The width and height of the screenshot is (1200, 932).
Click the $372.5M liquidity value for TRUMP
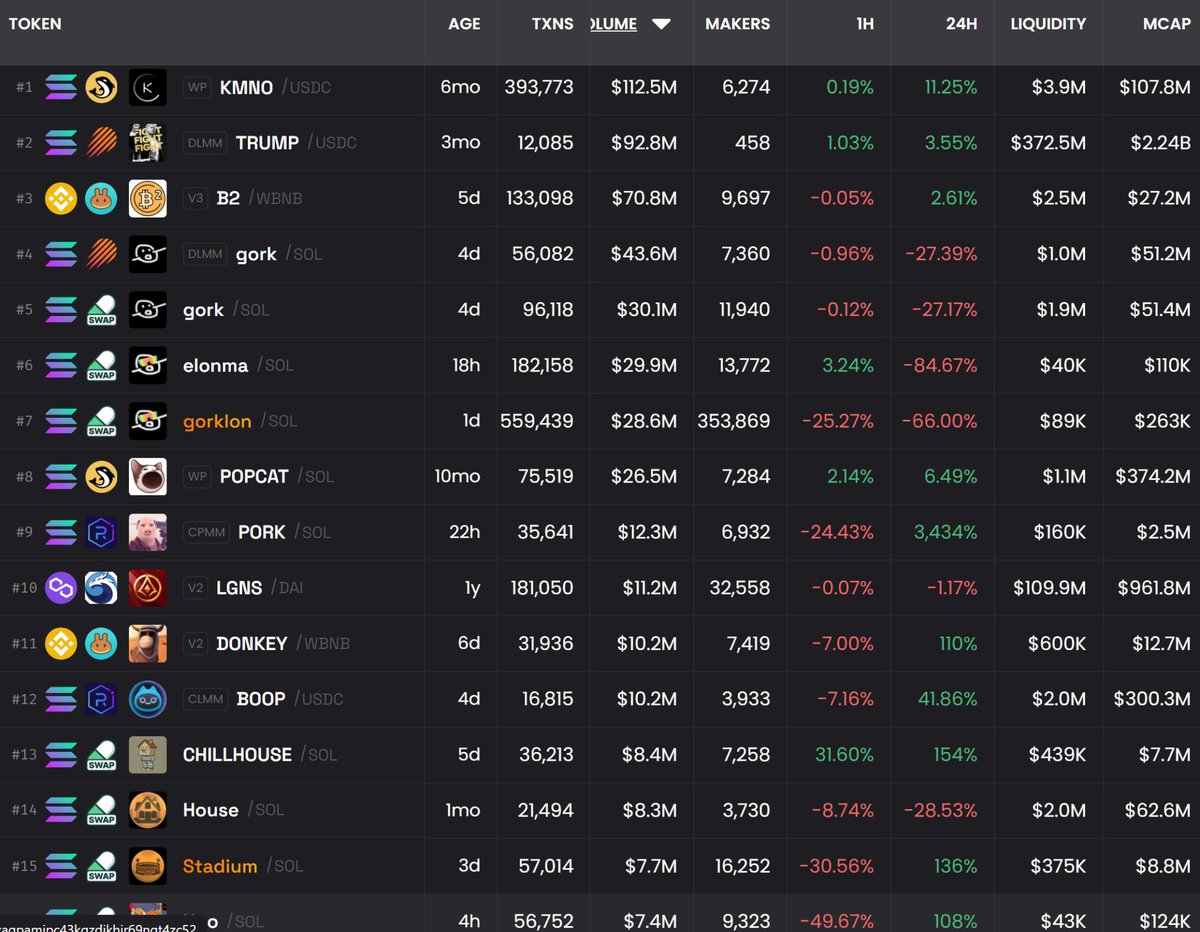[x=1048, y=143]
